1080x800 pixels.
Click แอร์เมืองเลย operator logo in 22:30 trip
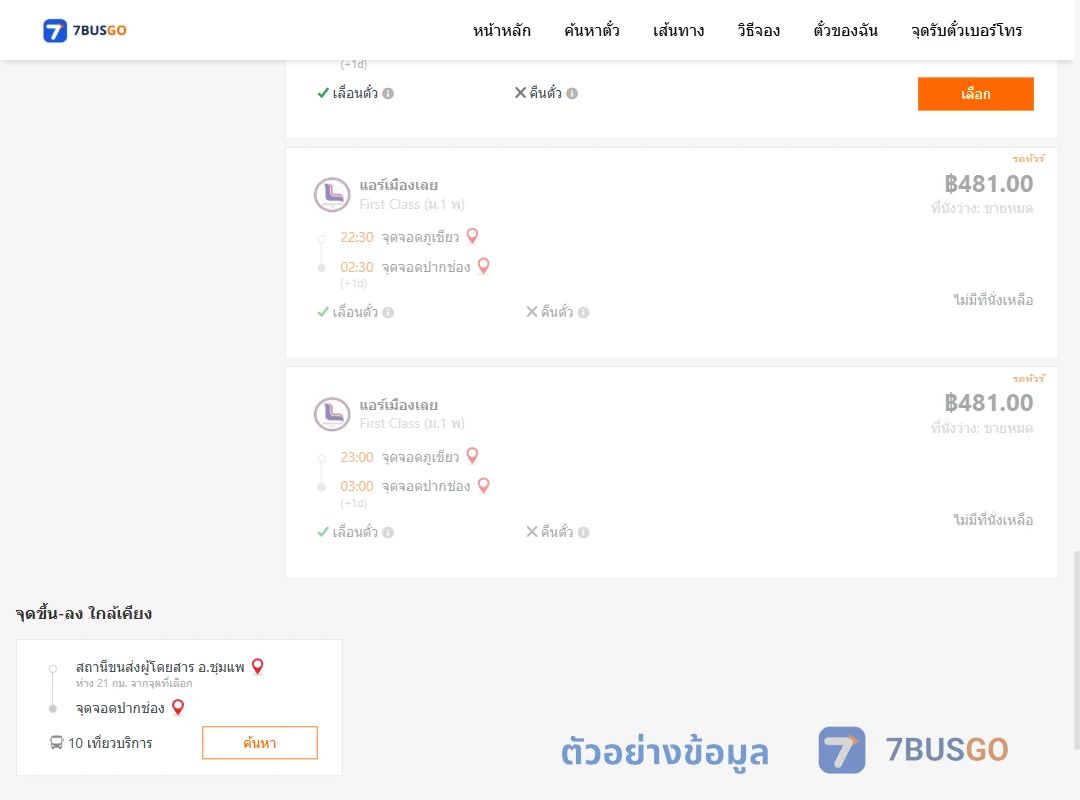pyautogui.click(x=332, y=194)
